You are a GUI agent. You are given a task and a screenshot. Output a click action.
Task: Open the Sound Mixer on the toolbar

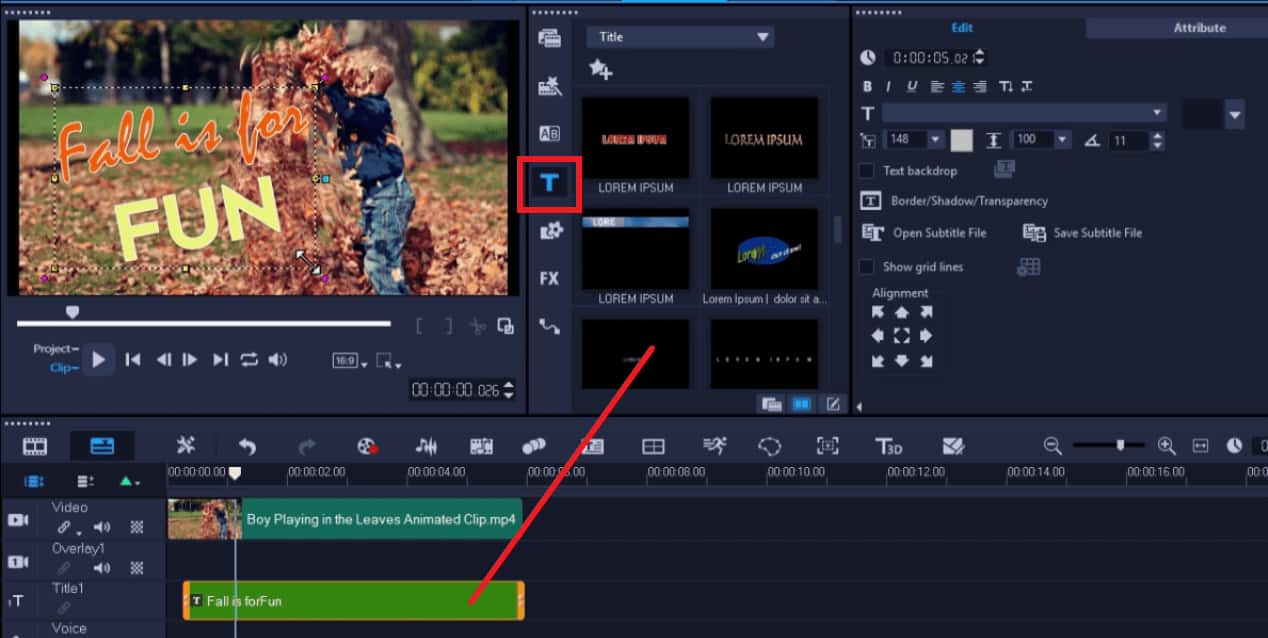point(425,446)
